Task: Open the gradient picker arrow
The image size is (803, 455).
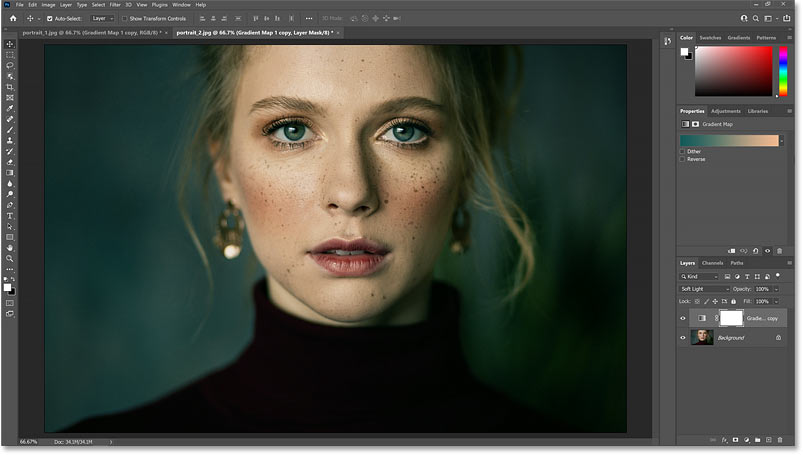Action: [781, 140]
